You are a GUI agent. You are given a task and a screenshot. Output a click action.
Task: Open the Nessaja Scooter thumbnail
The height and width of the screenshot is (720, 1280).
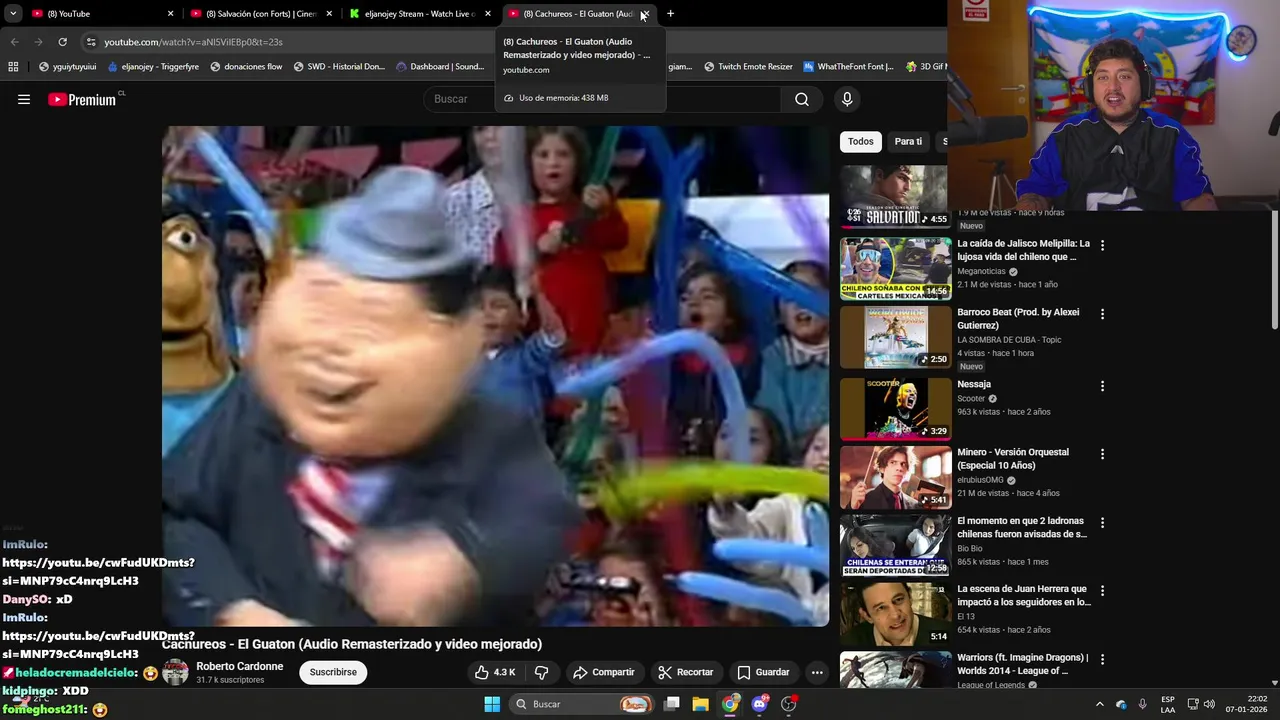point(895,408)
